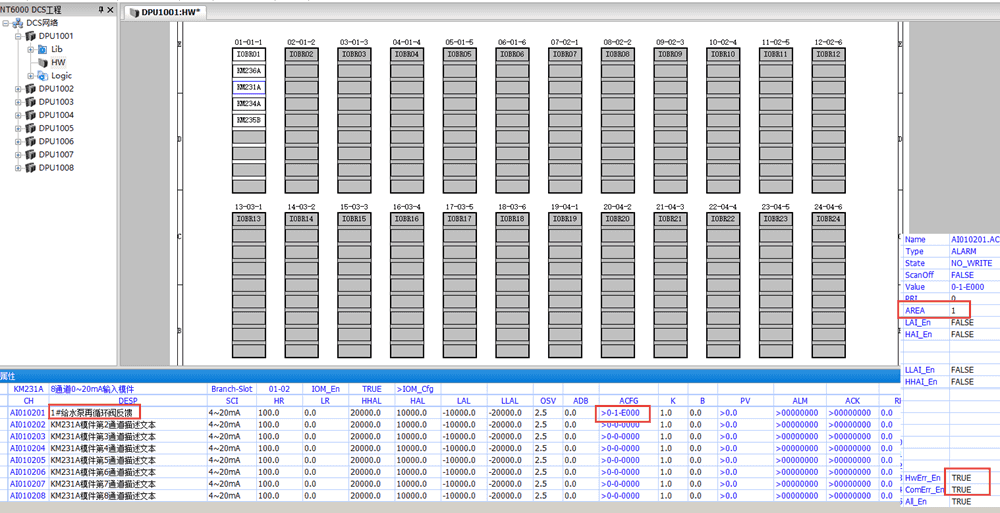1000x513 pixels.
Task: Click the PV column header
Action: click(745, 401)
